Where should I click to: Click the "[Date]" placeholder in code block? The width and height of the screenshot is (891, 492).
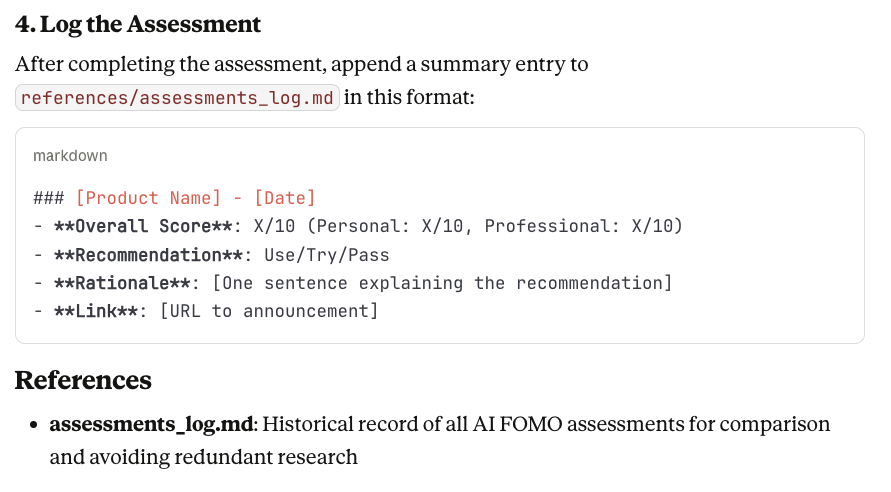point(281,198)
